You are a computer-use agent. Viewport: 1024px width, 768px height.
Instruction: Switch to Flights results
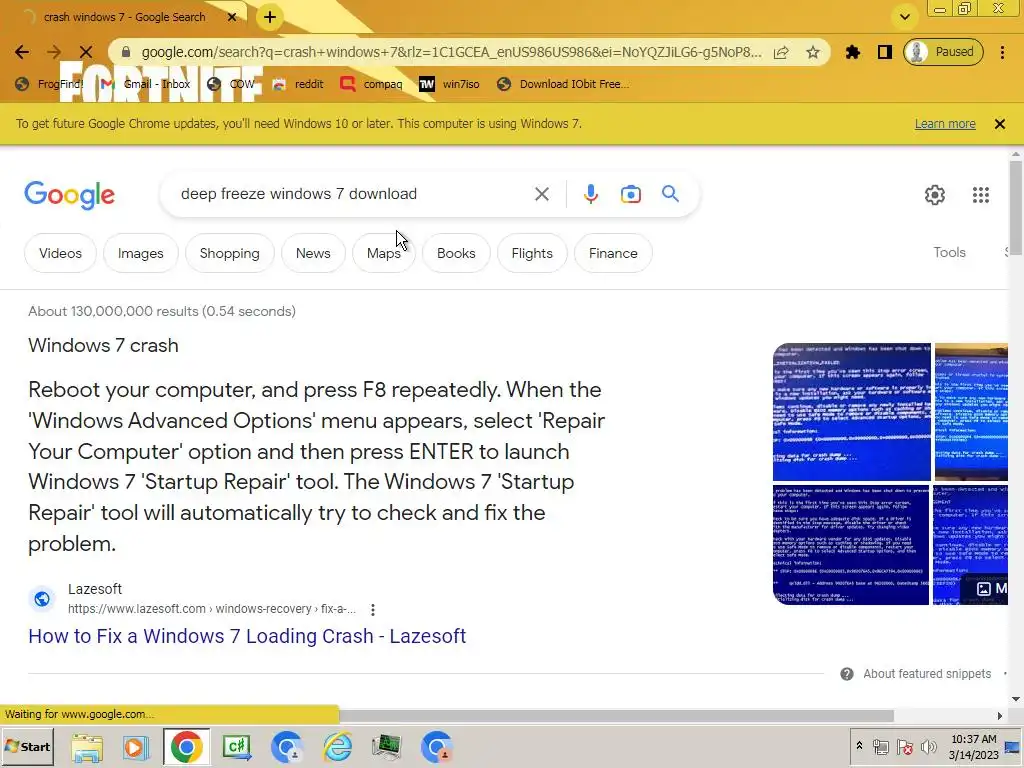(x=532, y=253)
